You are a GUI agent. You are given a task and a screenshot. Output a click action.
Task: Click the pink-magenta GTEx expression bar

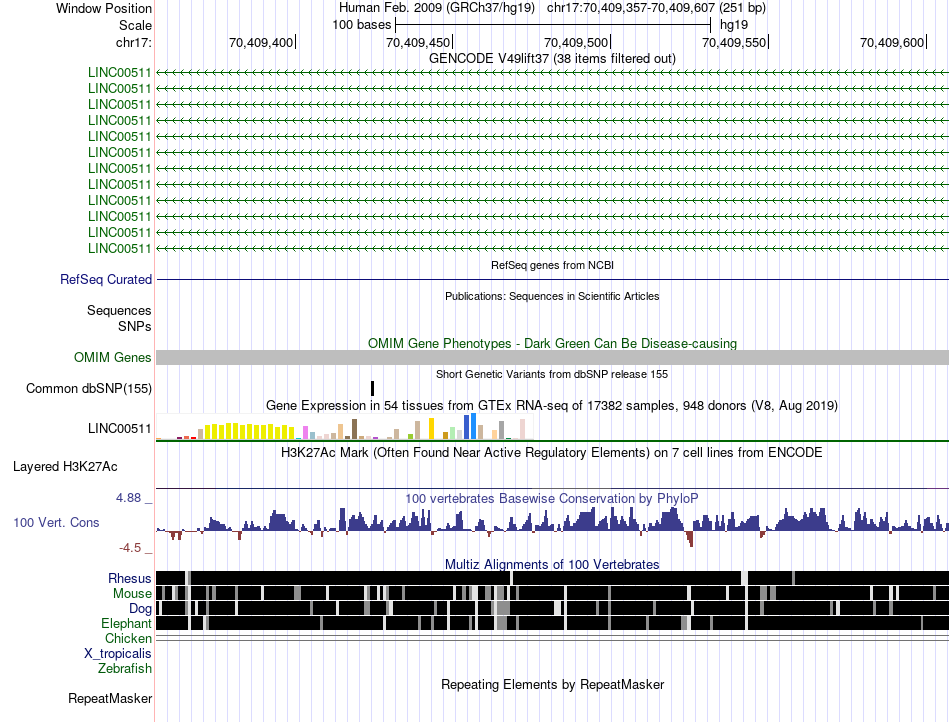[x=305, y=432]
